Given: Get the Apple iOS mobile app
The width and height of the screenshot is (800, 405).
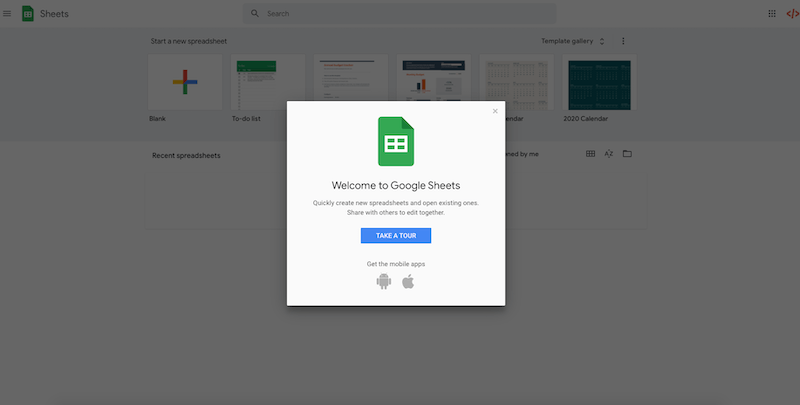Looking at the screenshot, I should click(x=408, y=282).
